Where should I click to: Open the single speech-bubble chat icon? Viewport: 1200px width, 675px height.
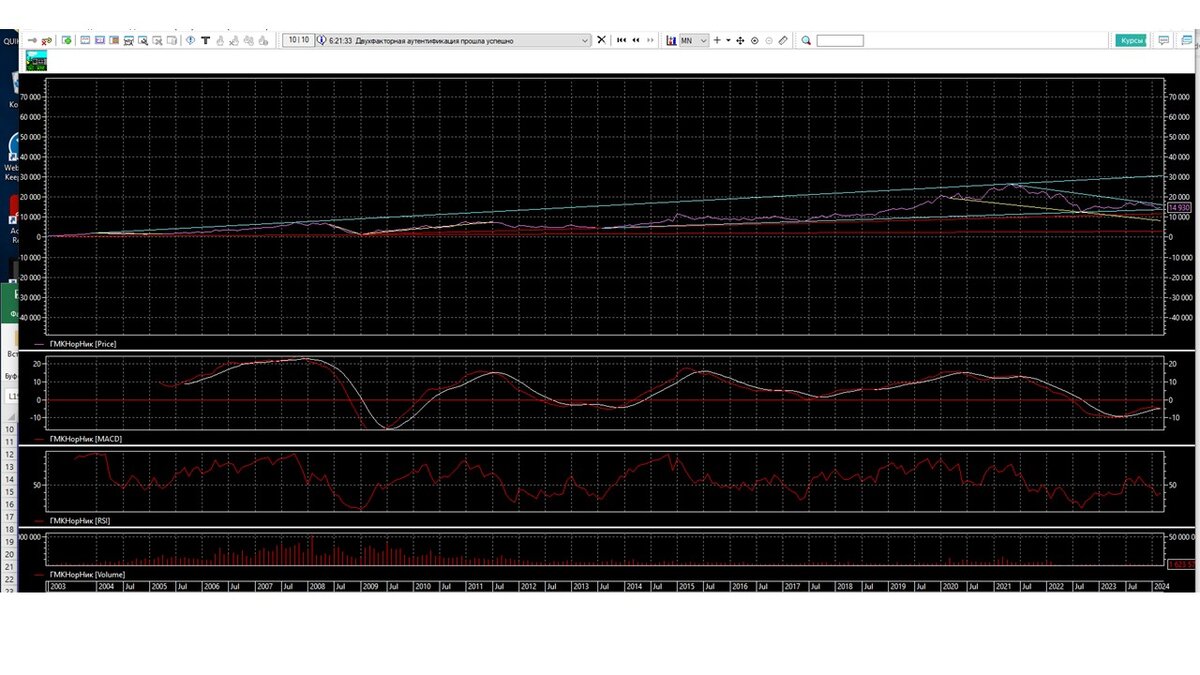click(1163, 40)
